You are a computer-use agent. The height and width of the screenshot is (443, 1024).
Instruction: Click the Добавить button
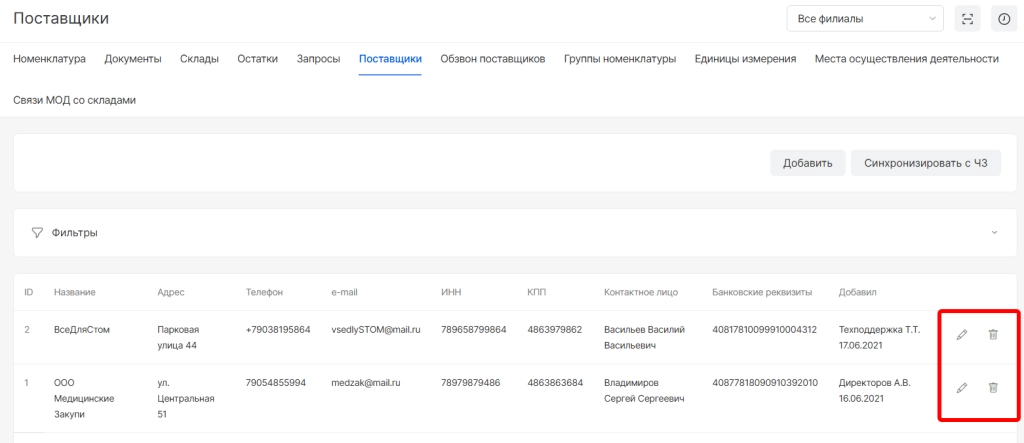807,163
